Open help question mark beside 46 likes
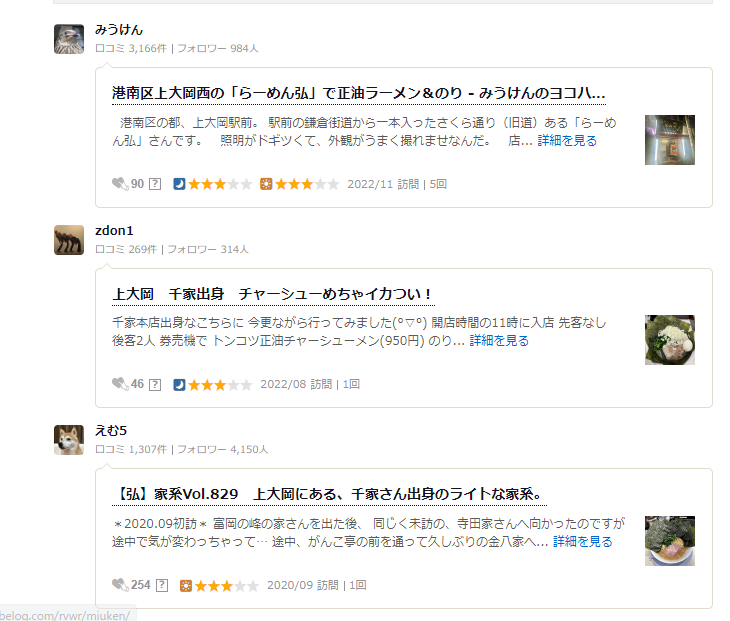 (x=155, y=385)
